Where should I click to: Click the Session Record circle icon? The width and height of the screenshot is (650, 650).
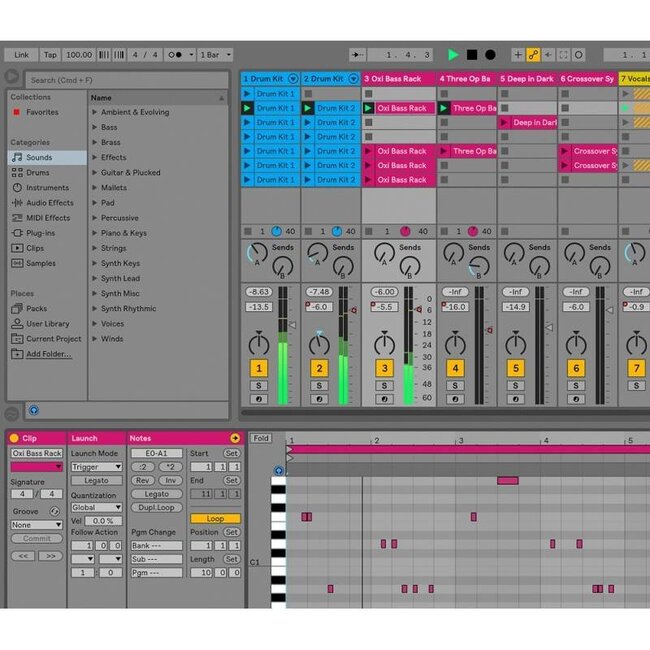coord(579,55)
